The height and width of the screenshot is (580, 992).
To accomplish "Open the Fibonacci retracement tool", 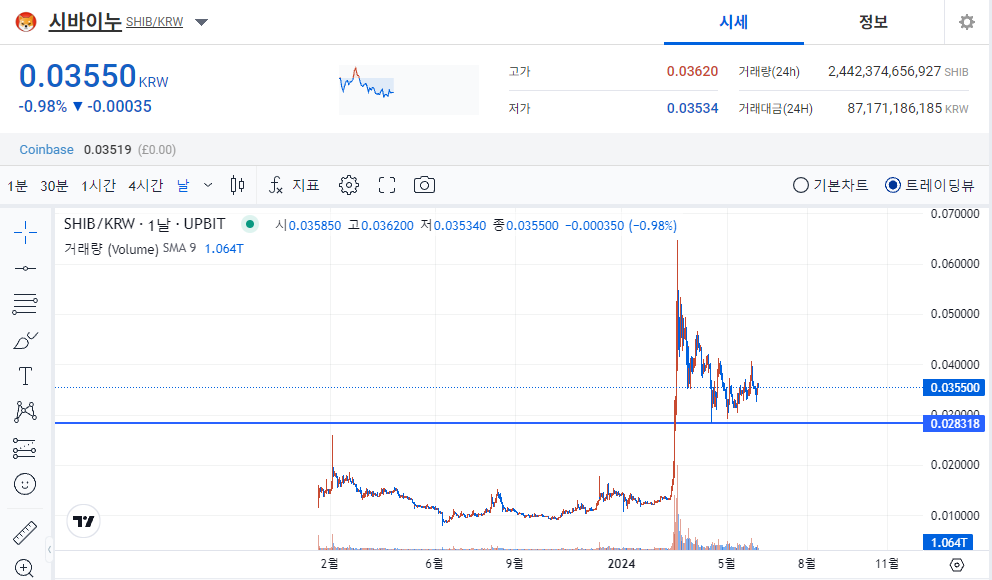I will (25, 304).
